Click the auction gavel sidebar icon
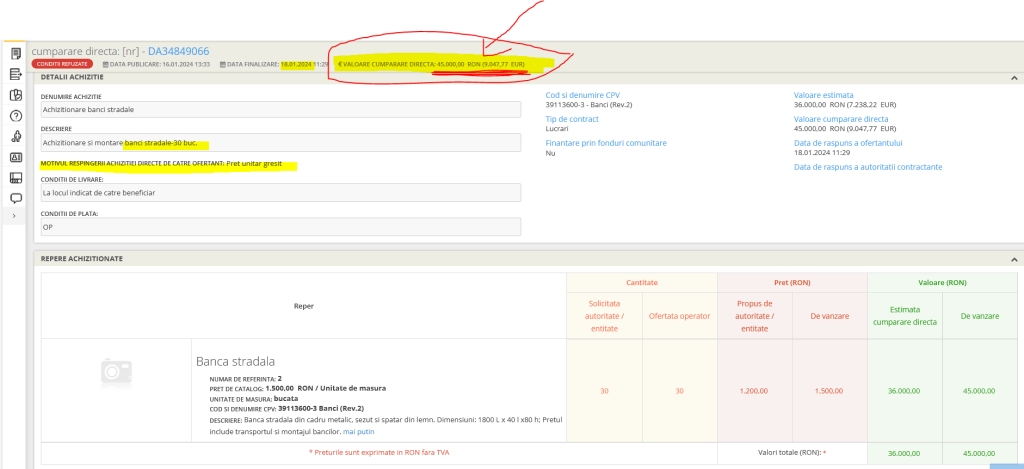Viewport: 1024px width, 469px height. [x=15, y=137]
